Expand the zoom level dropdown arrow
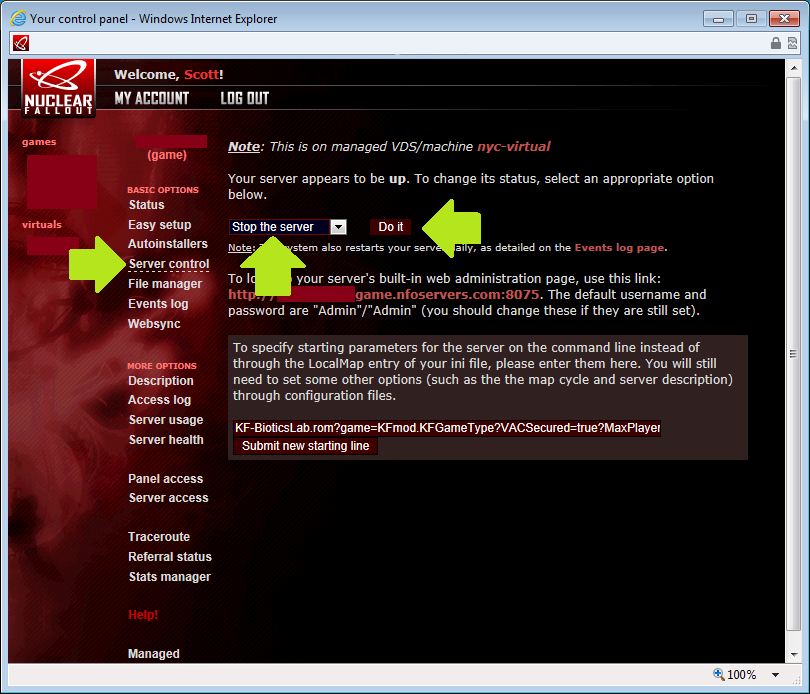The width and height of the screenshot is (810, 694). 774,675
